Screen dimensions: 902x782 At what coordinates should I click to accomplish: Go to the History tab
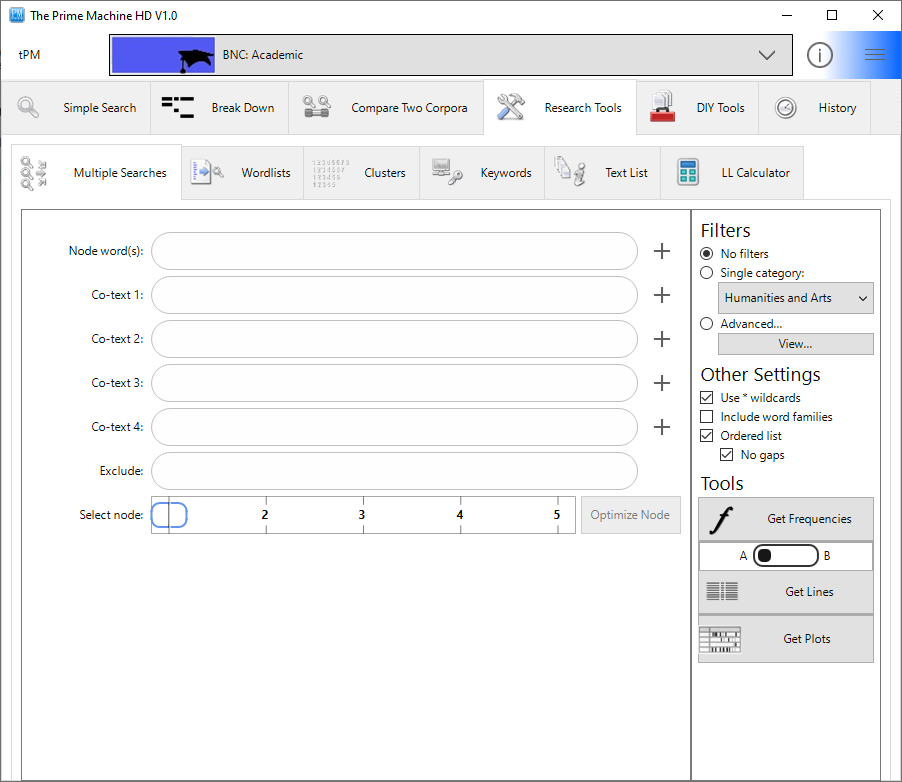pyautogui.click(x=815, y=108)
